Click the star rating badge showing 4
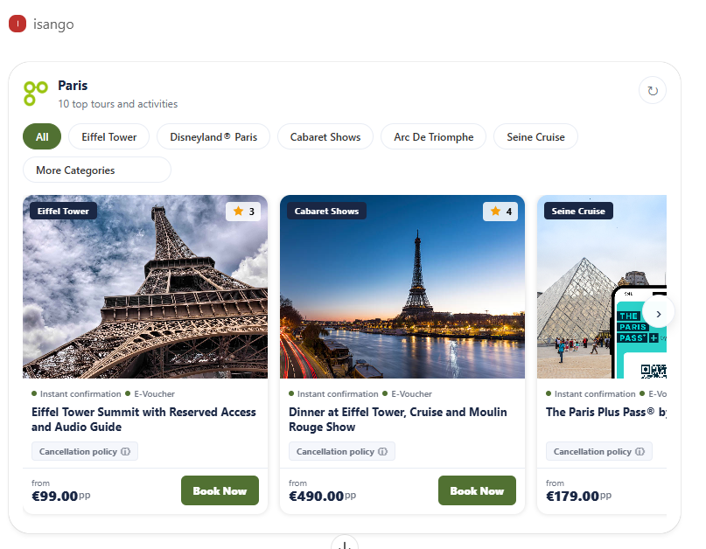 tap(501, 211)
